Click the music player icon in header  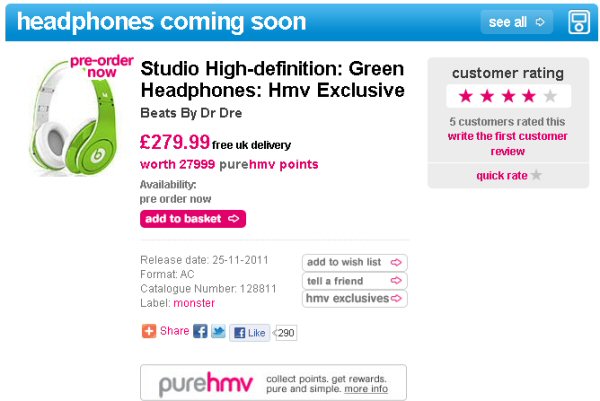579,22
